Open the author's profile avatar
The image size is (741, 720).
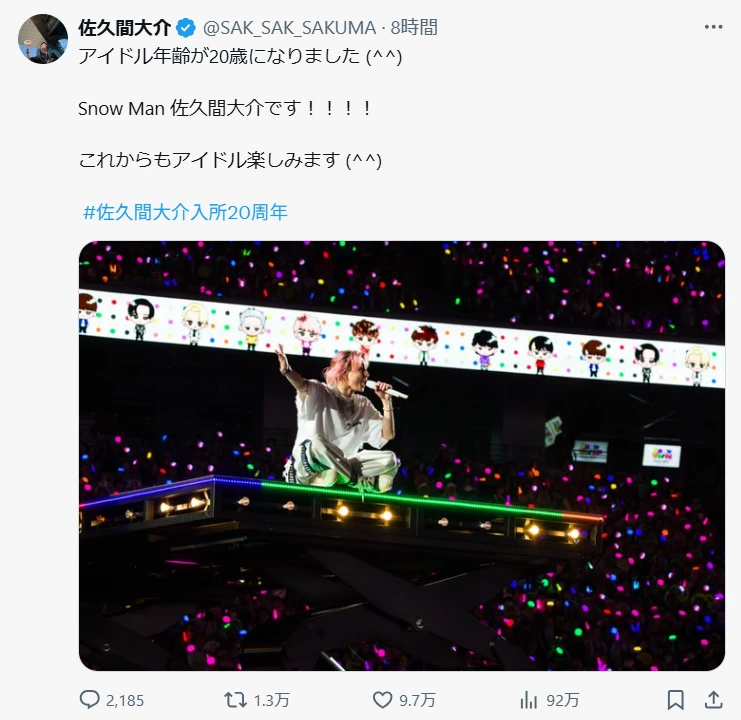coord(43,39)
